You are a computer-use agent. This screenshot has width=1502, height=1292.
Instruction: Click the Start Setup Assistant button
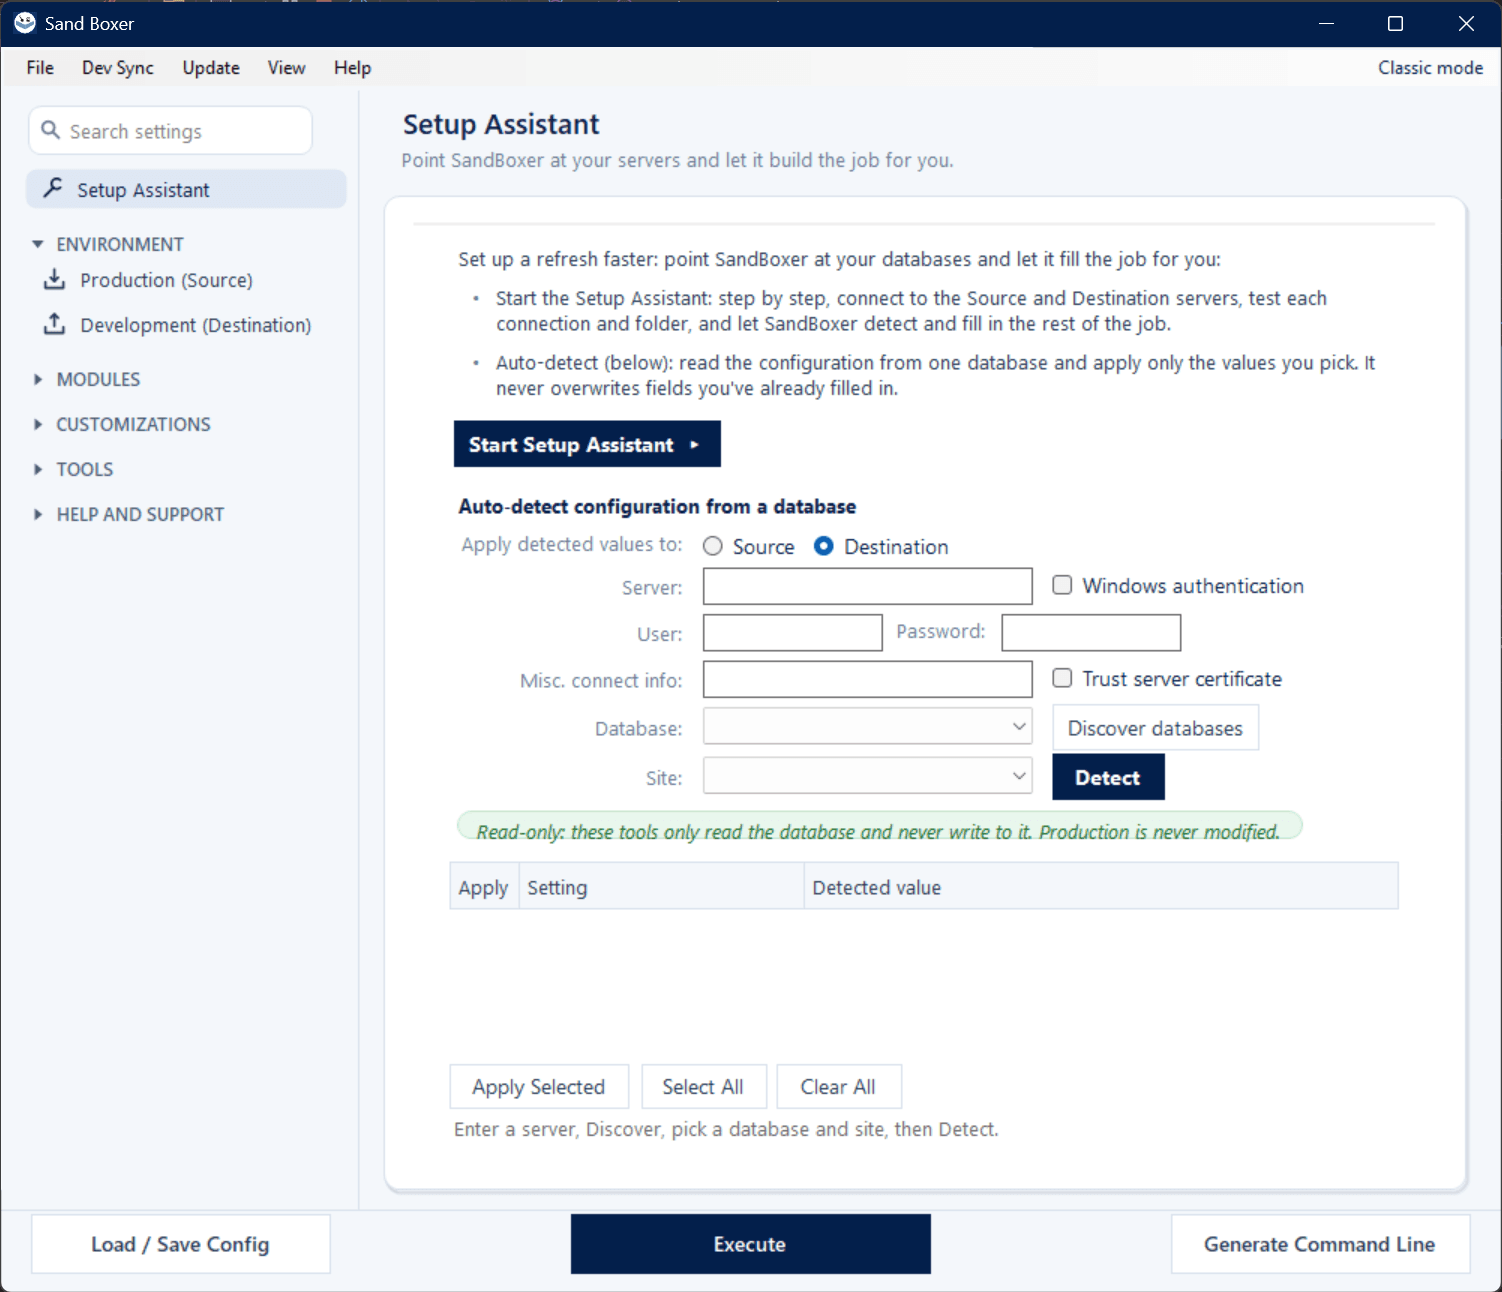click(587, 444)
